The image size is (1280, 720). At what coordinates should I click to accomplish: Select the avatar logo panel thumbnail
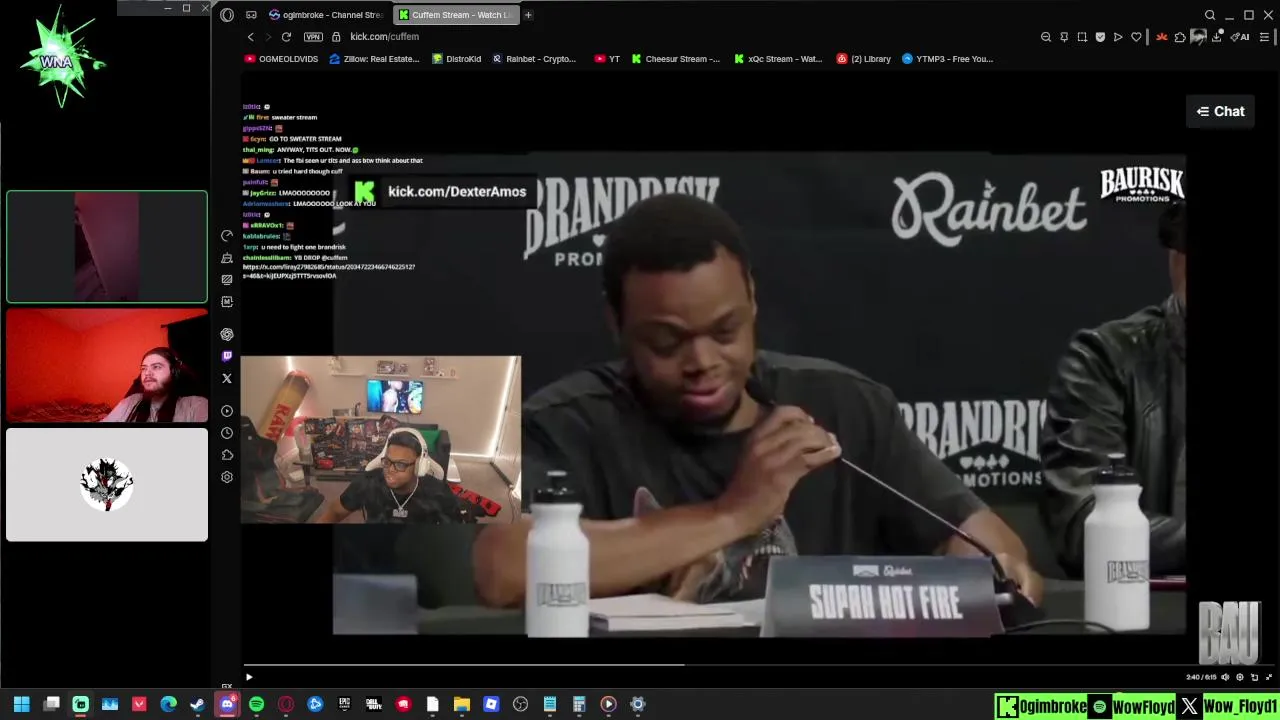coord(107,485)
